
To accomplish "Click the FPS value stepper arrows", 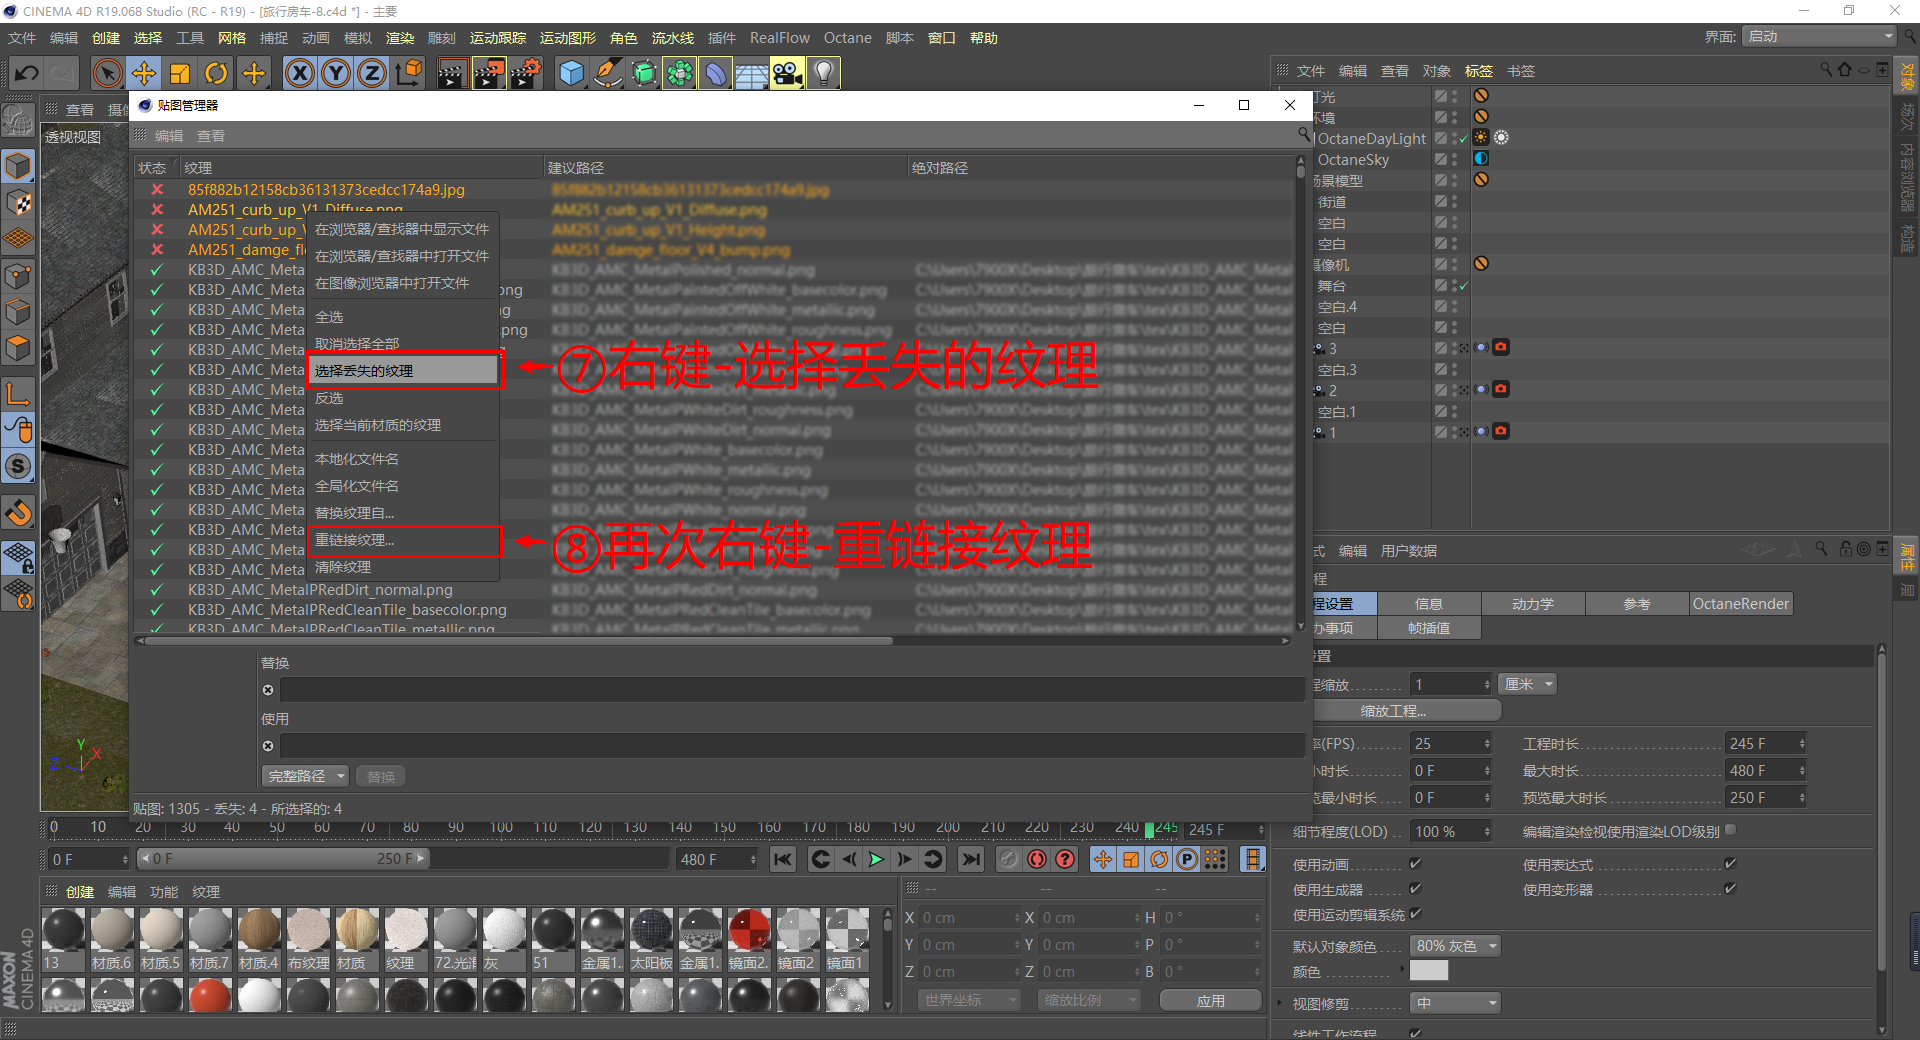I will (1487, 744).
